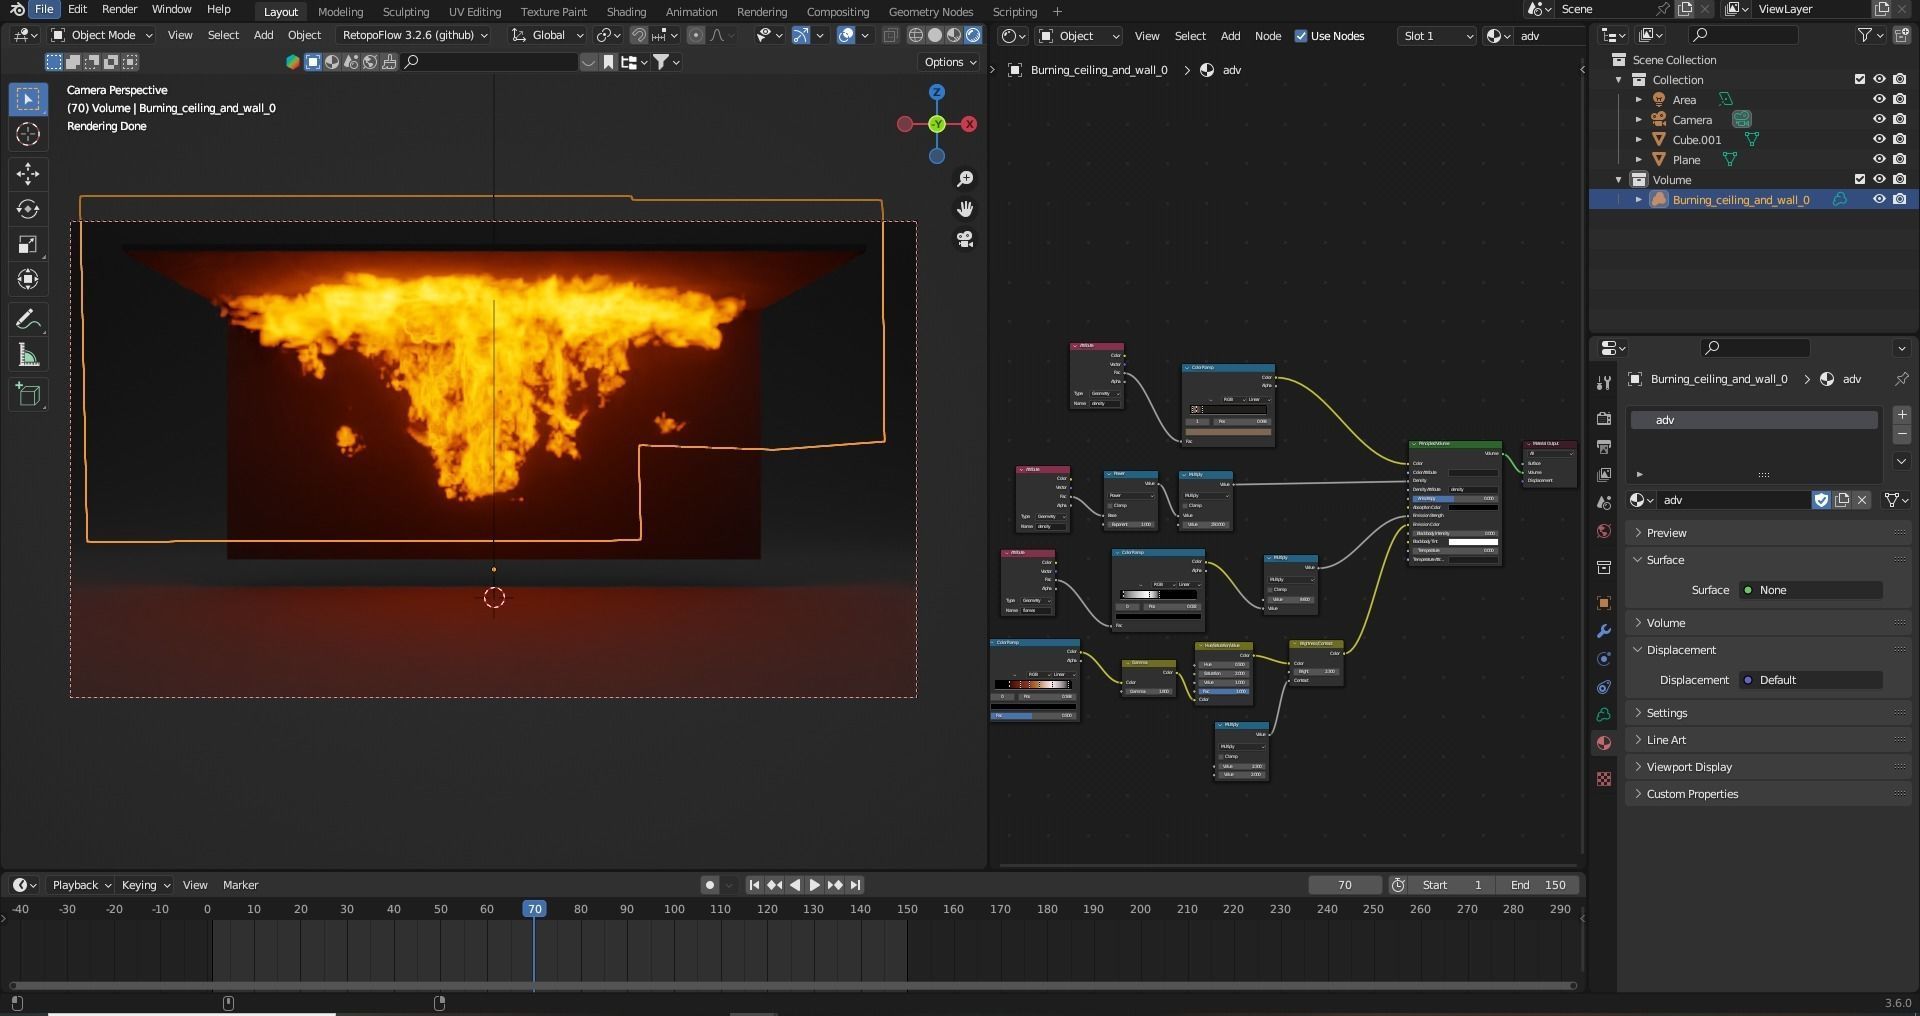Jump to the end frame
Image resolution: width=1920 pixels, height=1016 pixels.
(855, 885)
